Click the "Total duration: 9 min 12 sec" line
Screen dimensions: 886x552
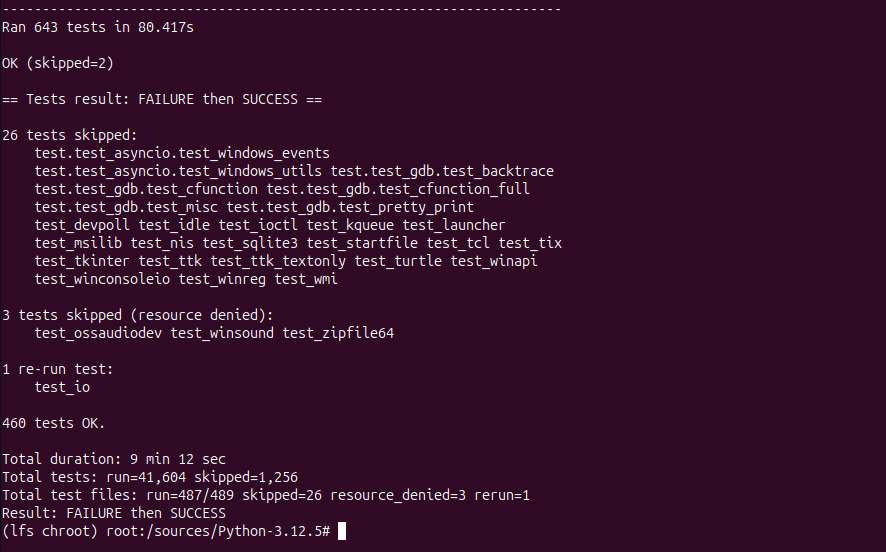(x=114, y=459)
